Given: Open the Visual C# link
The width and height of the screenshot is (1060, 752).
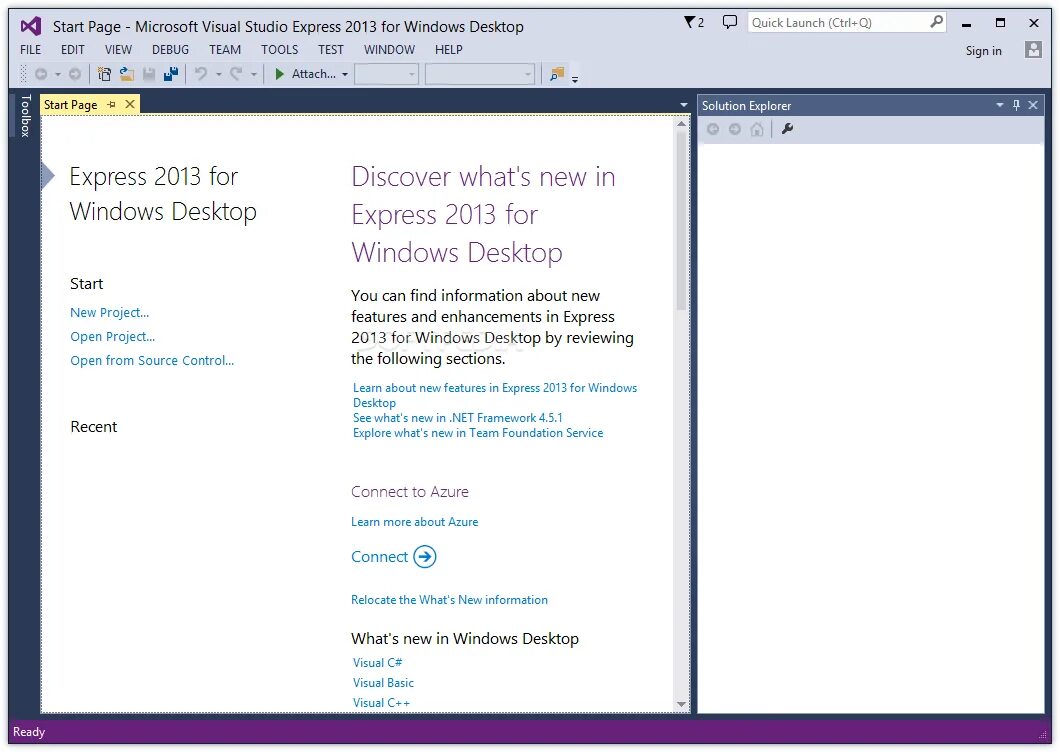Looking at the screenshot, I should pos(377,663).
